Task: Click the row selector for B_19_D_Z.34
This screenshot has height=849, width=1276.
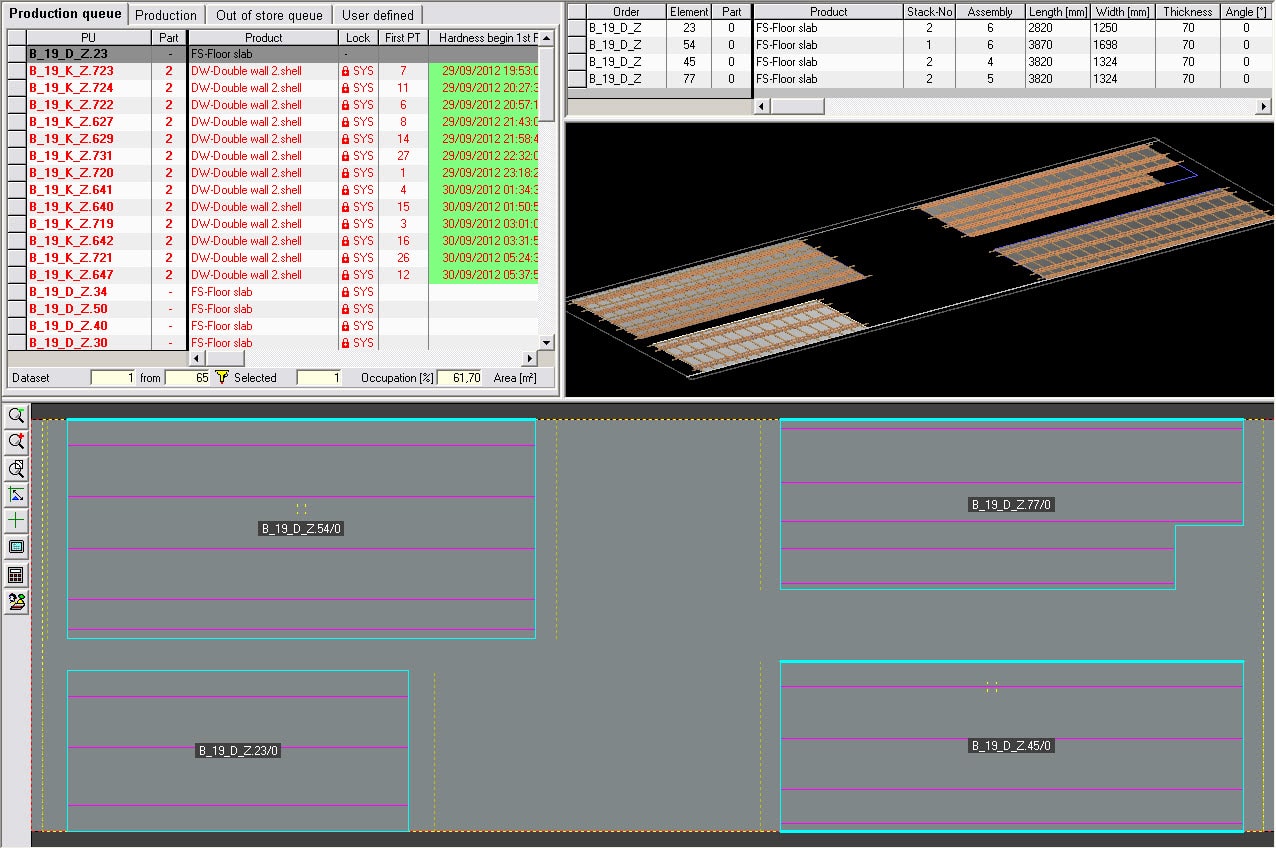Action: [16, 292]
